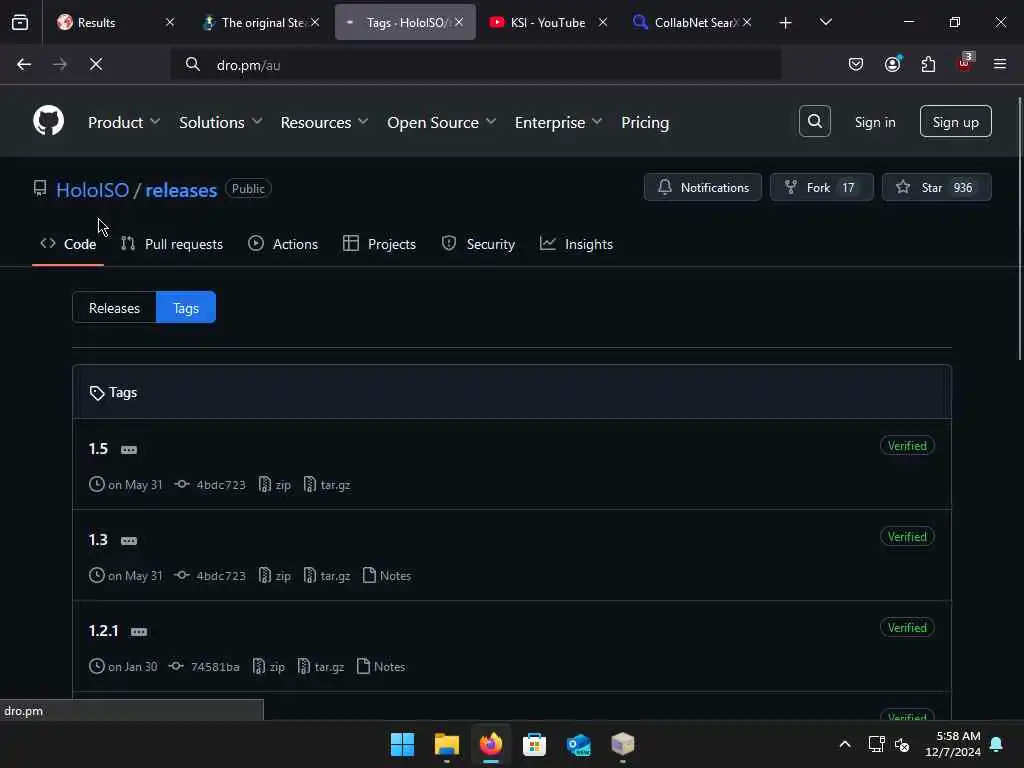Switch to the Actions tab
Screen dimensions: 1024x768
[283, 244]
